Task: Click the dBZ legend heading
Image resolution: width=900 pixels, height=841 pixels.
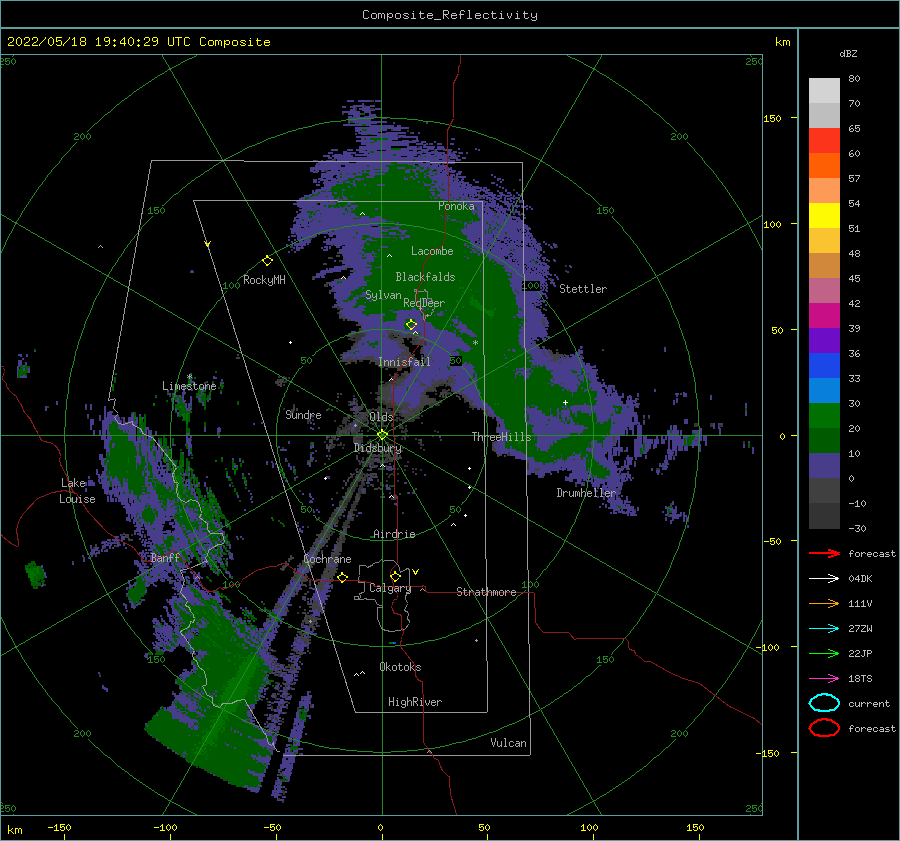Action: [848, 53]
